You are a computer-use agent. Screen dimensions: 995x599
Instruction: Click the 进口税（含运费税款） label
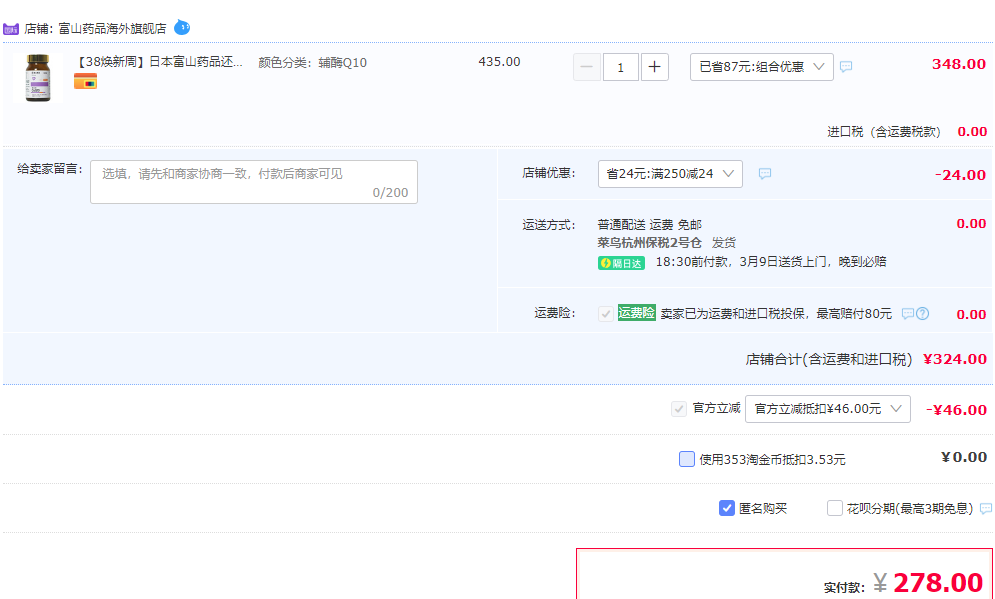click(884, 131)
